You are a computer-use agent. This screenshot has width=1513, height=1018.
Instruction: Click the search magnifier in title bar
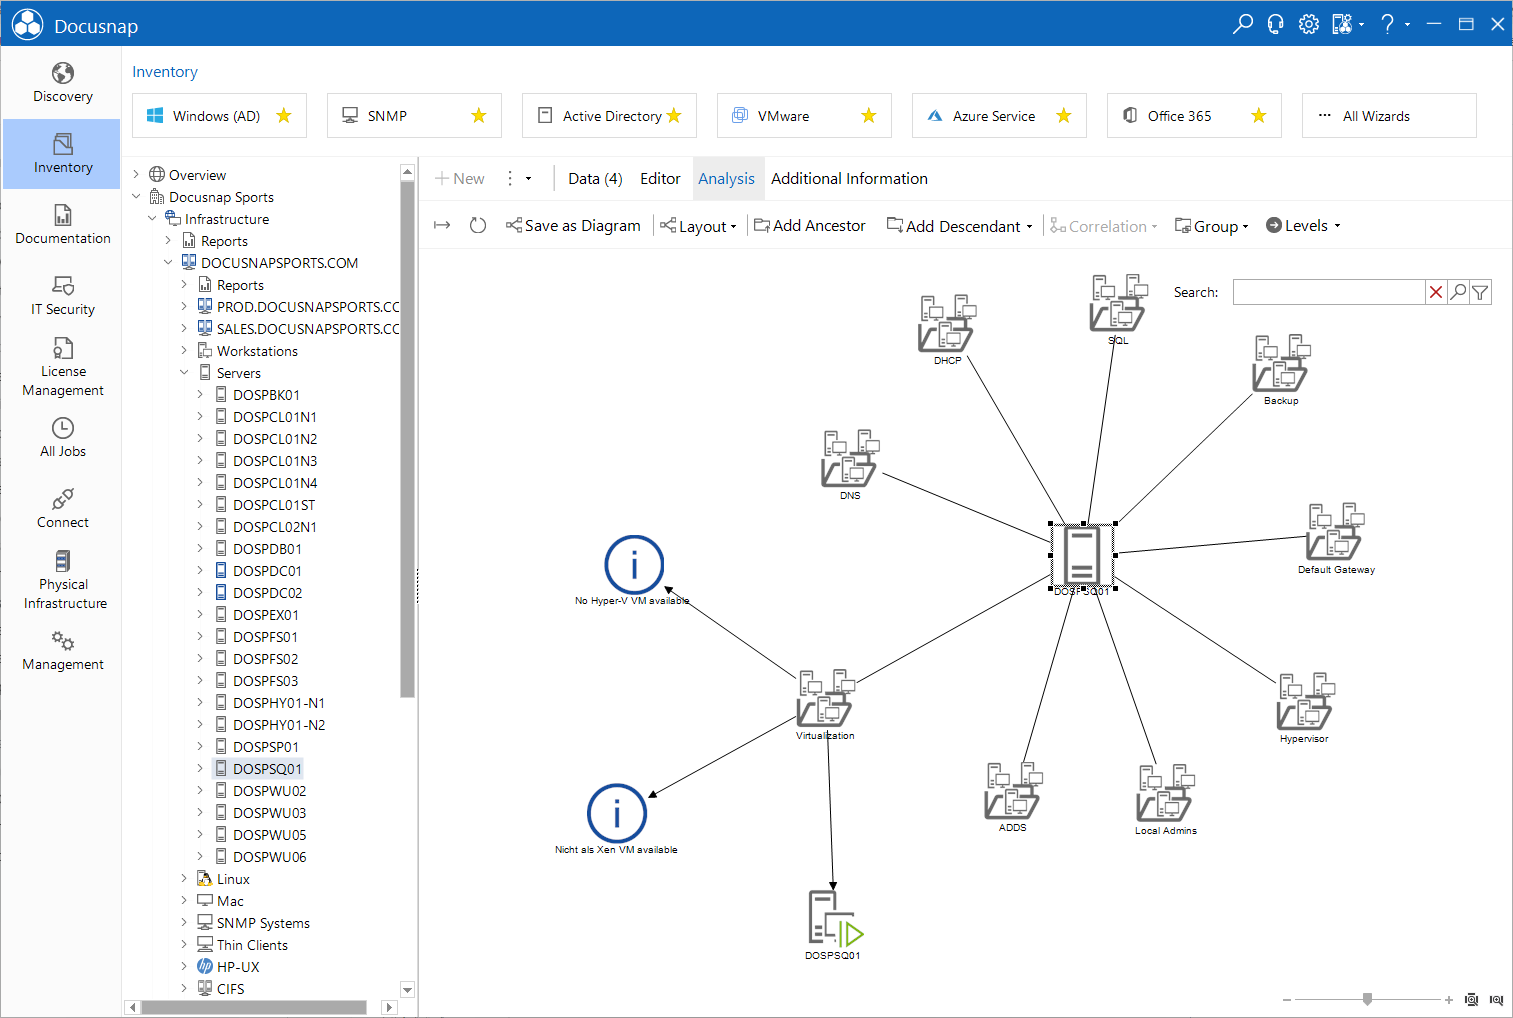click(1243, 24)
